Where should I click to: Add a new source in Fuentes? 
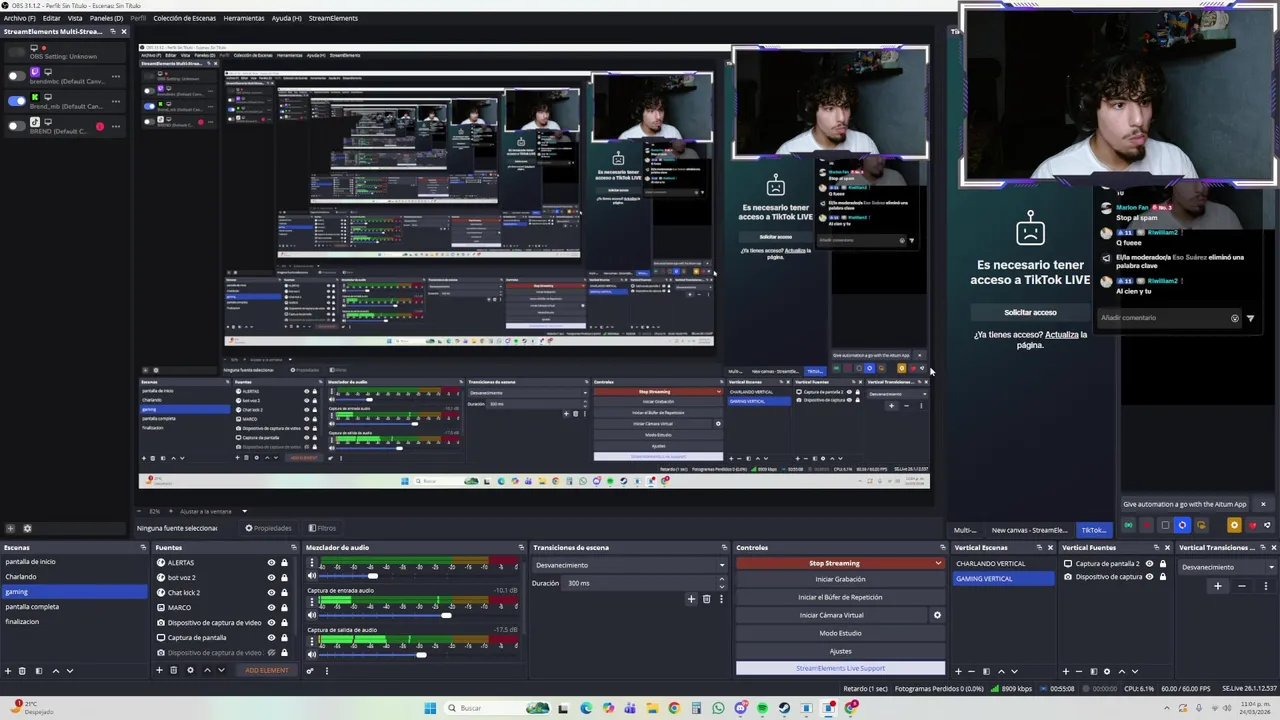159,670
